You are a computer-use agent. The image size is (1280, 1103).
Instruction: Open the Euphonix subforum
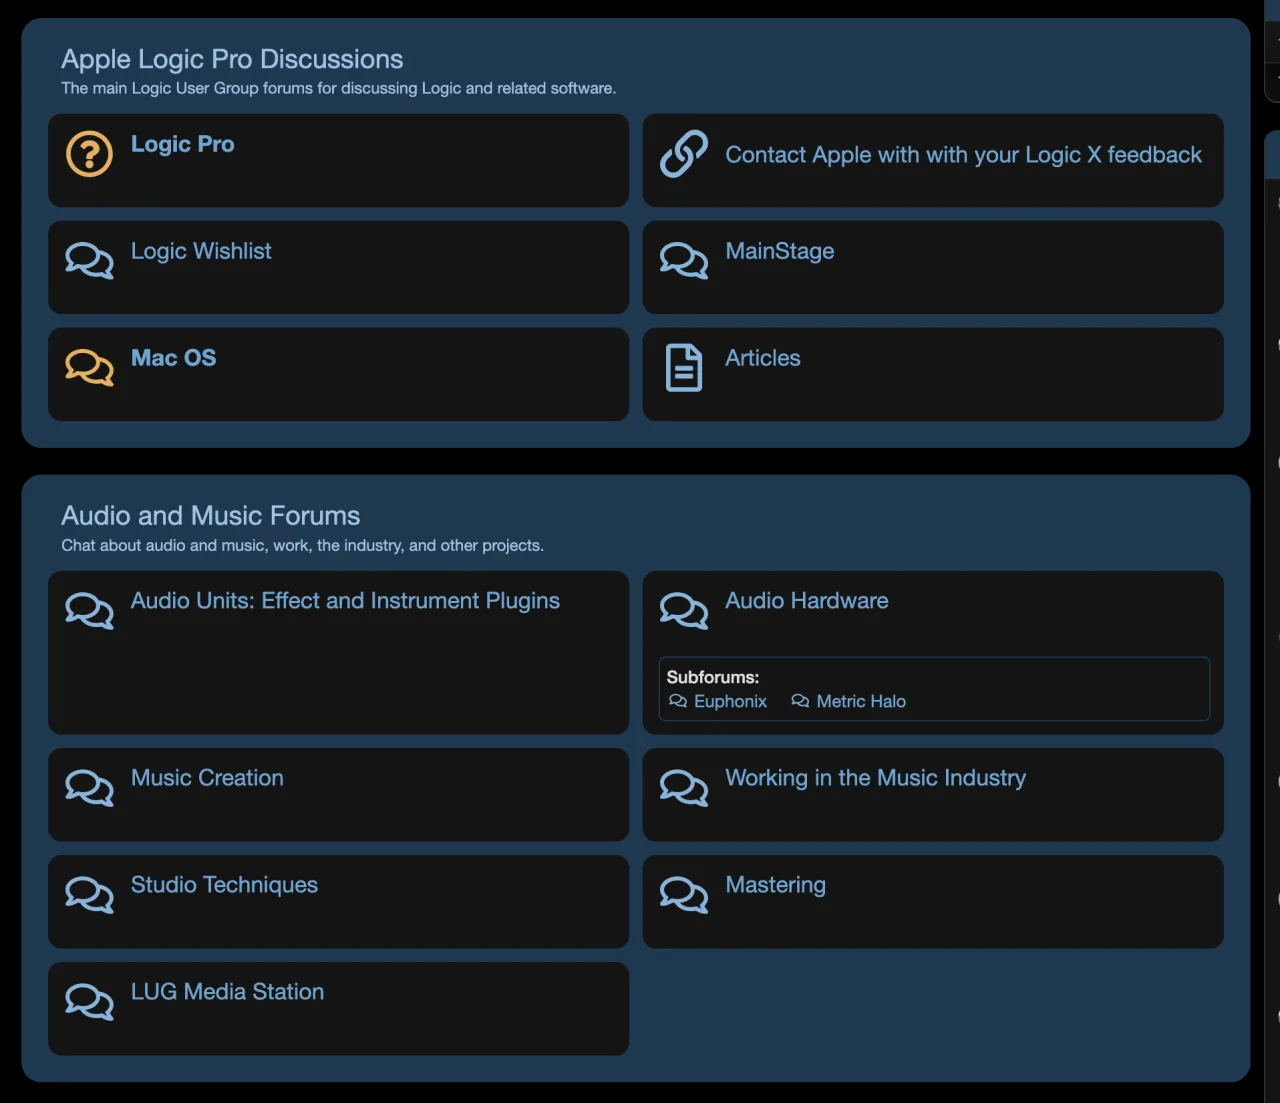coord(730,701)
